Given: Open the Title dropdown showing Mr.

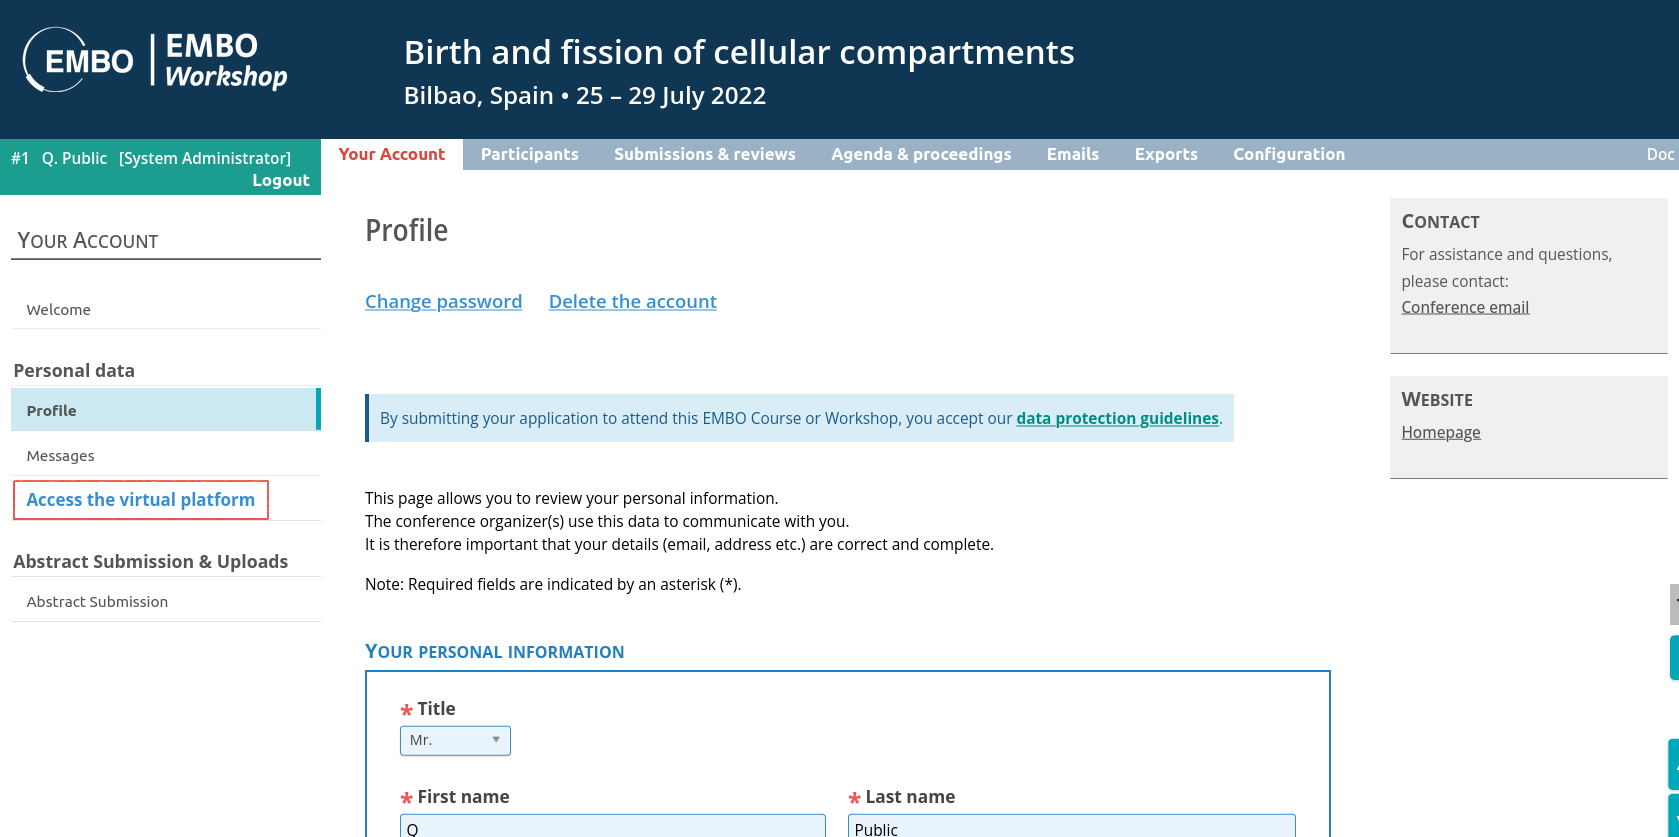Looking at the screenshot, I should pos(455,740).
